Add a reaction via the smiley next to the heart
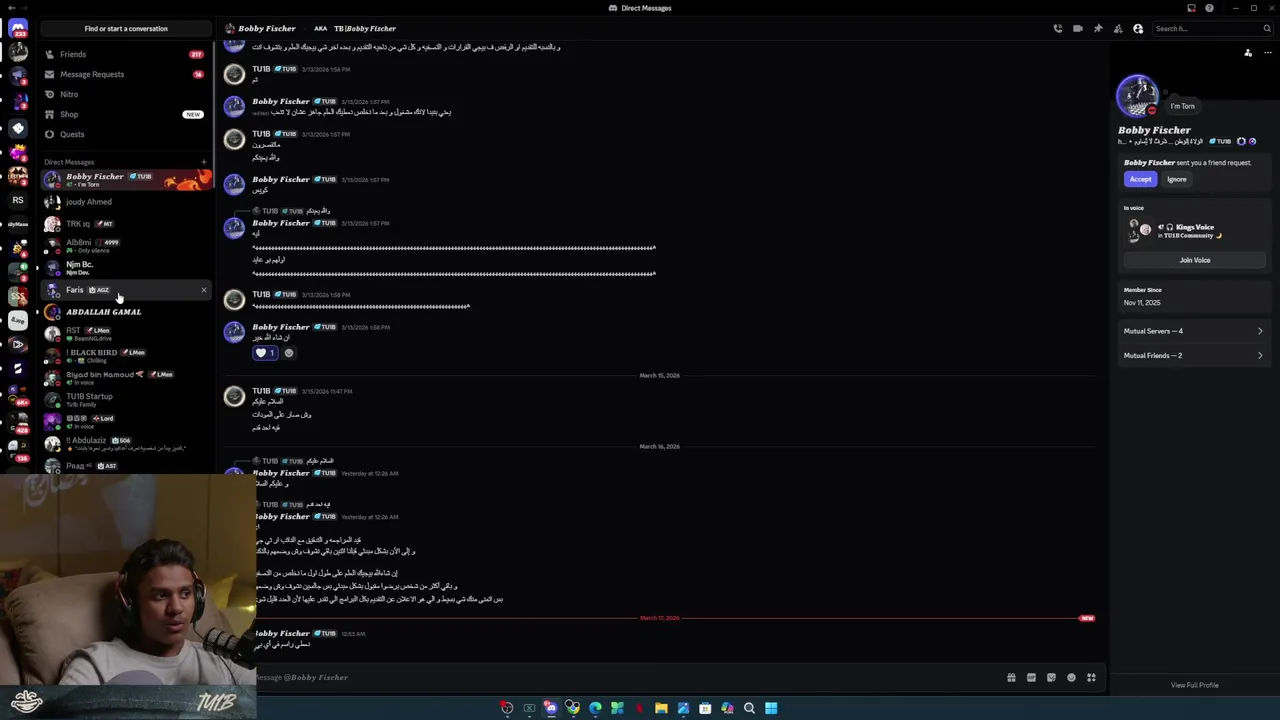The width and height of the screenshot is (1280, 720). click(x=289, y=353)
